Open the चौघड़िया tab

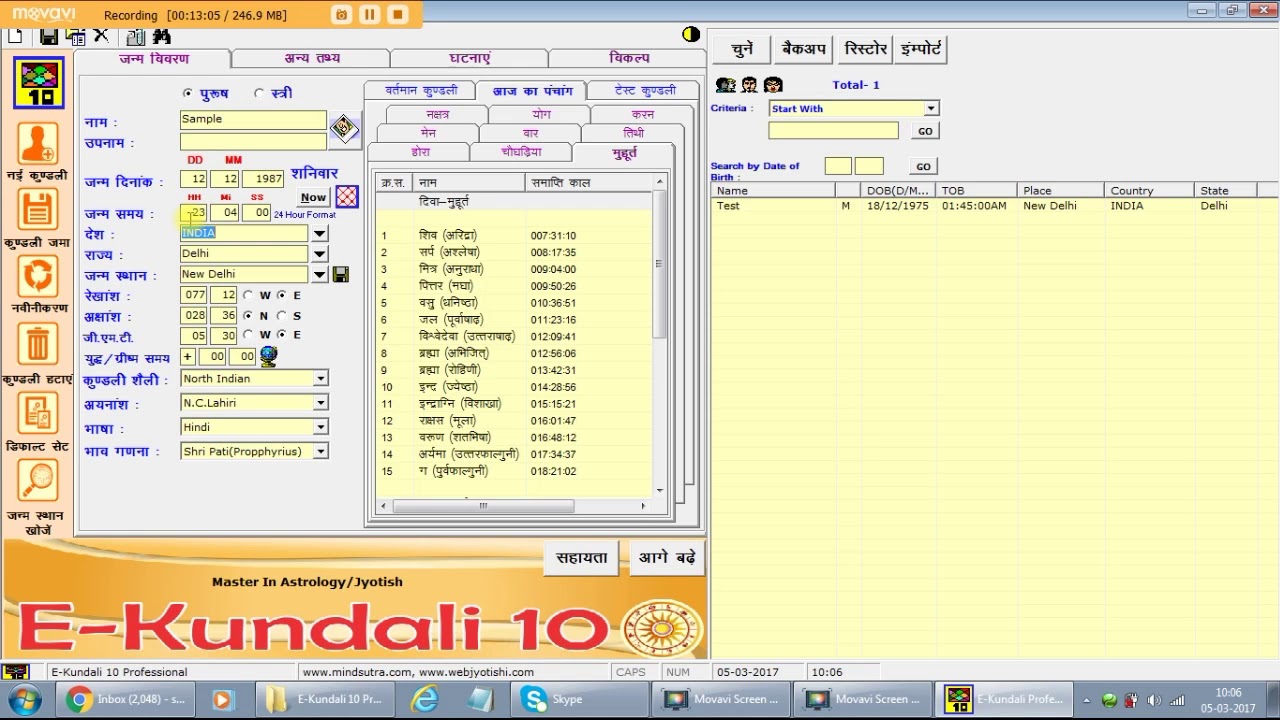(x=521, y=152)
